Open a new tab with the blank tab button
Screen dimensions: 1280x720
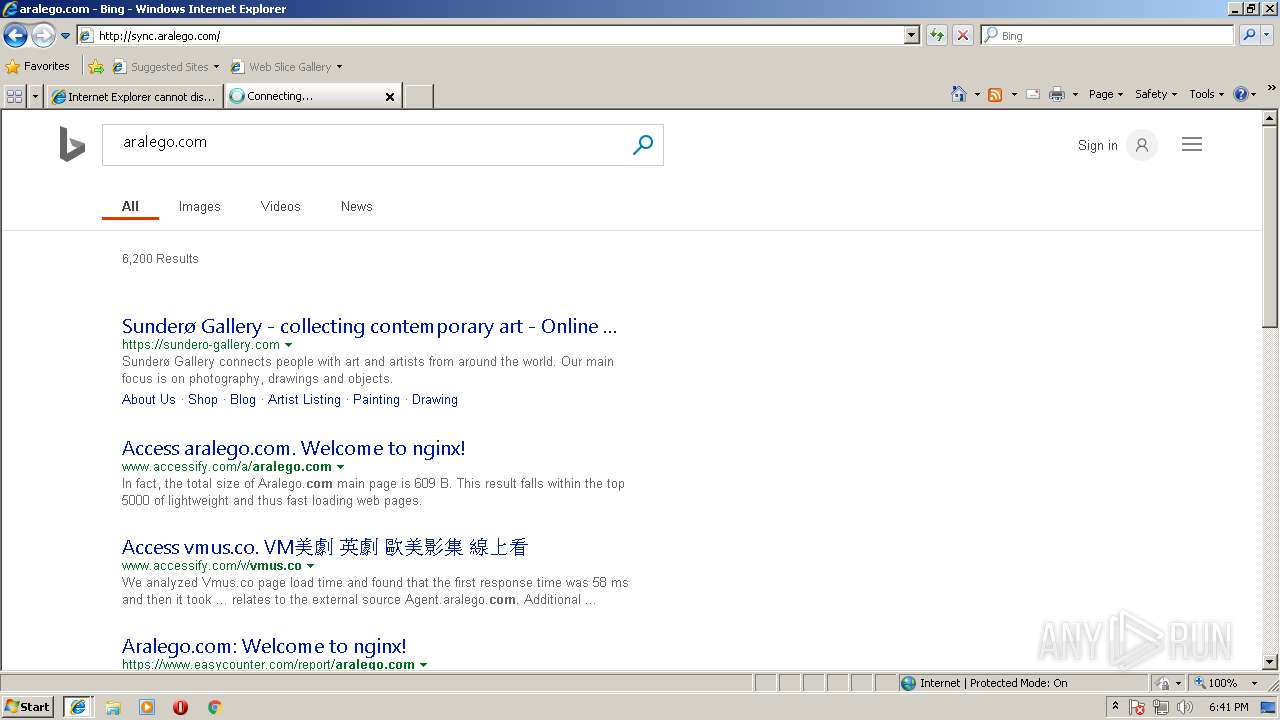(x=418, y=96)
